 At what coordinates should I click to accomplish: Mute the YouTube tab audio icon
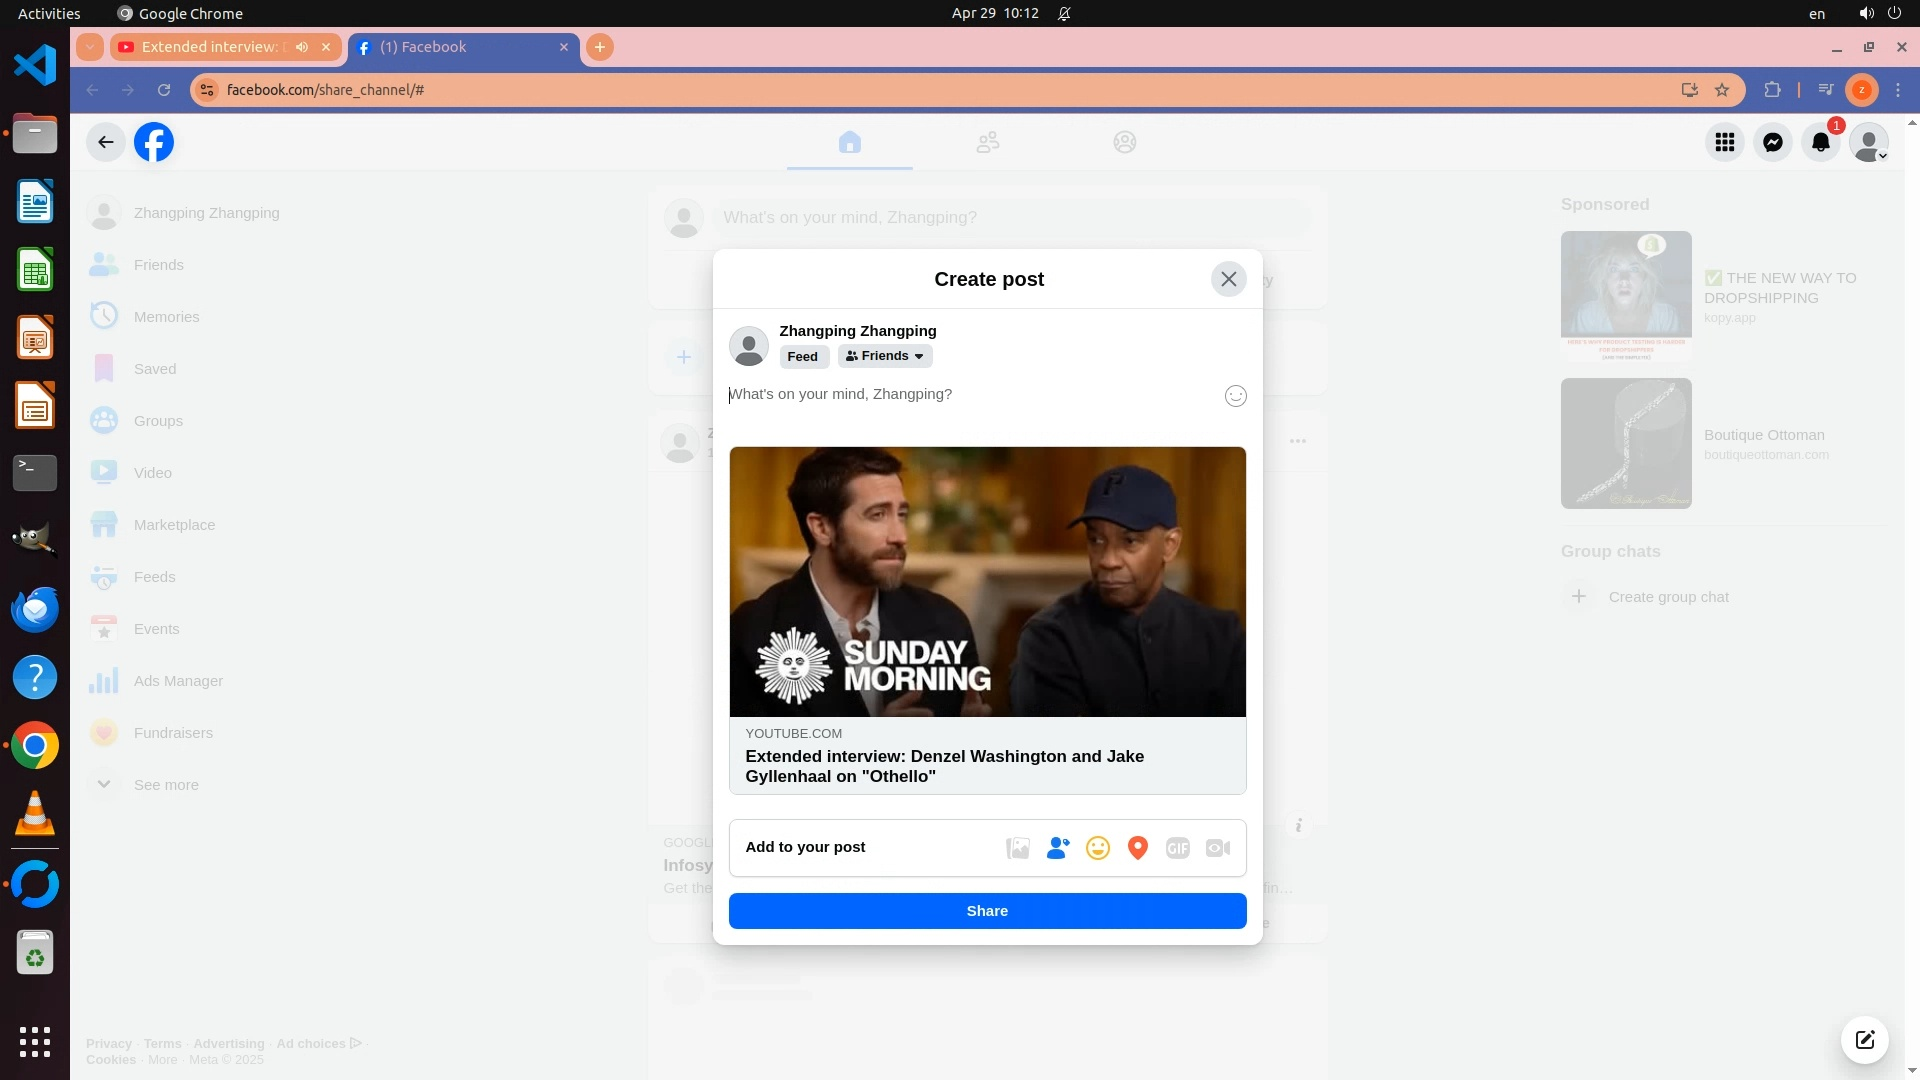point(302,47)
